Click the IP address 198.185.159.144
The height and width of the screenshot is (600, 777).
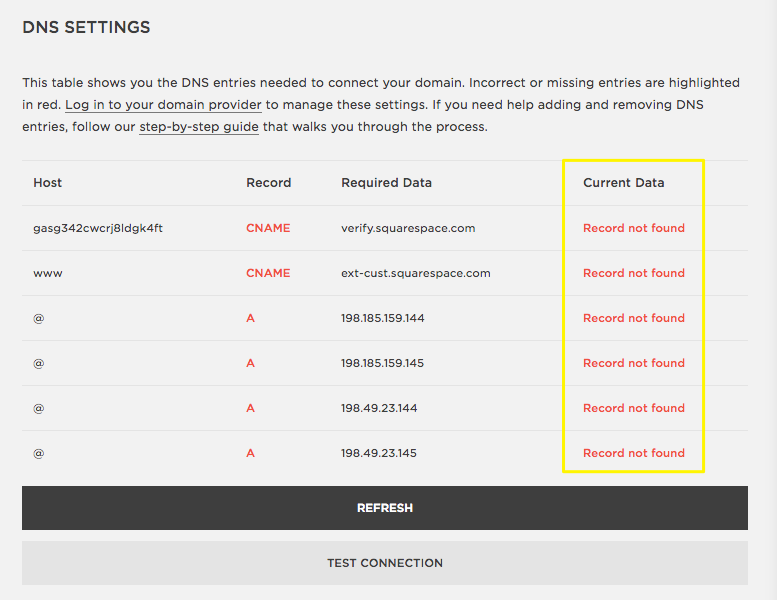(382, 318)
